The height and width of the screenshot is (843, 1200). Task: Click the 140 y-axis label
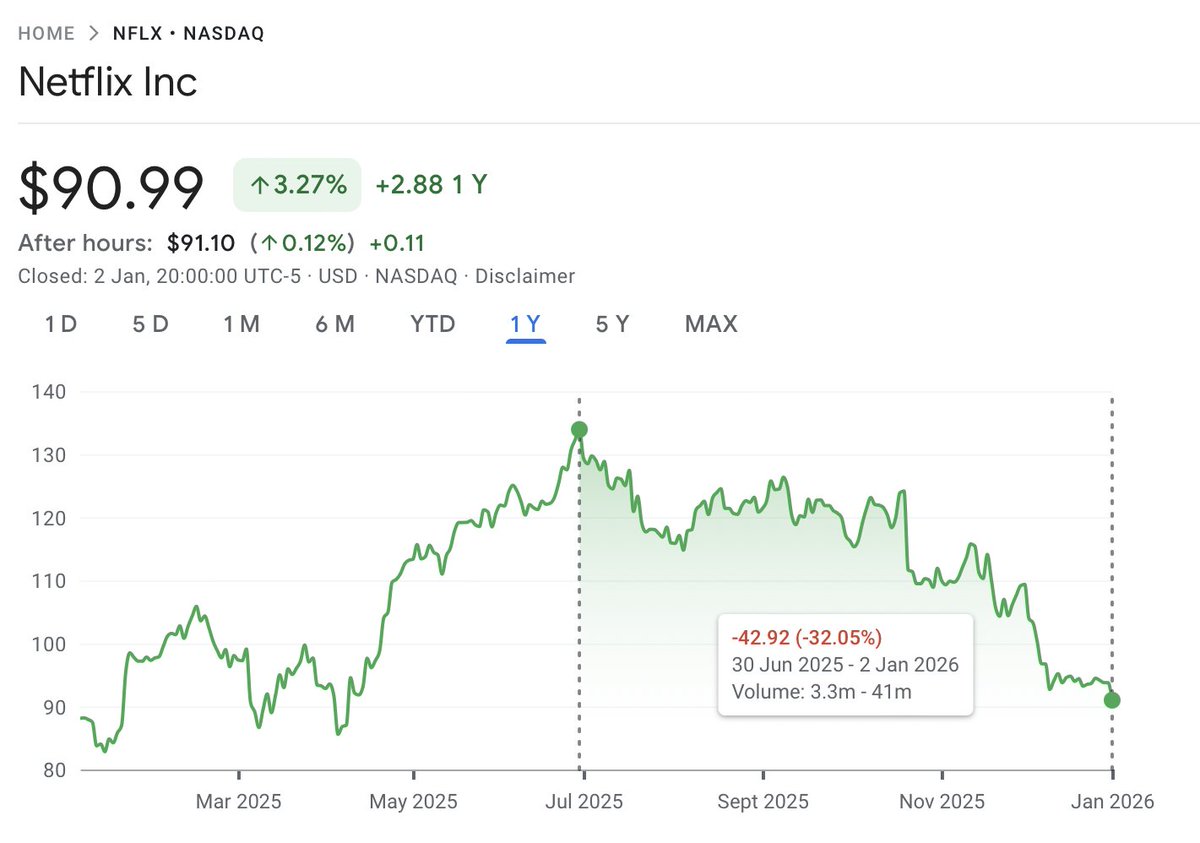click(48, 392)
